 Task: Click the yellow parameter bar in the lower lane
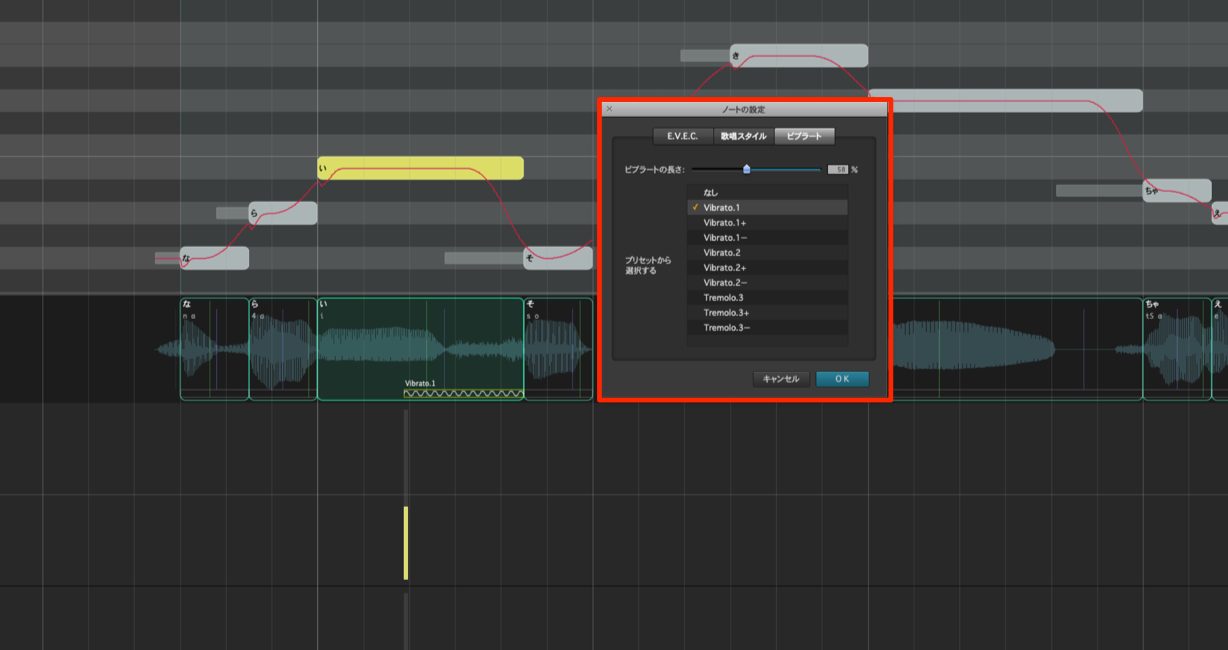(406, 543)
